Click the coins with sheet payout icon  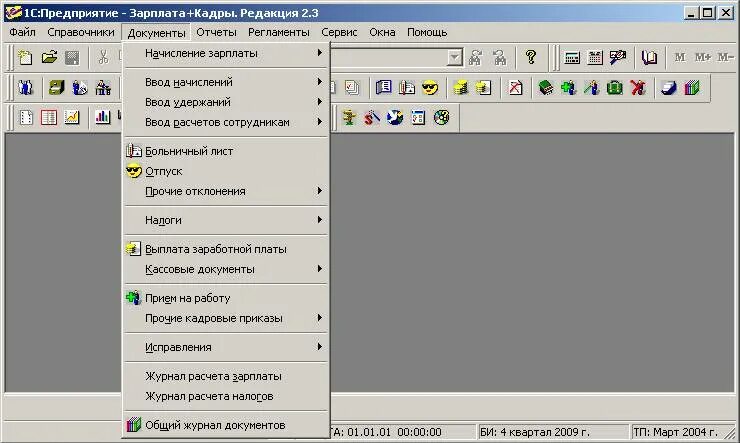click(484, 88)
